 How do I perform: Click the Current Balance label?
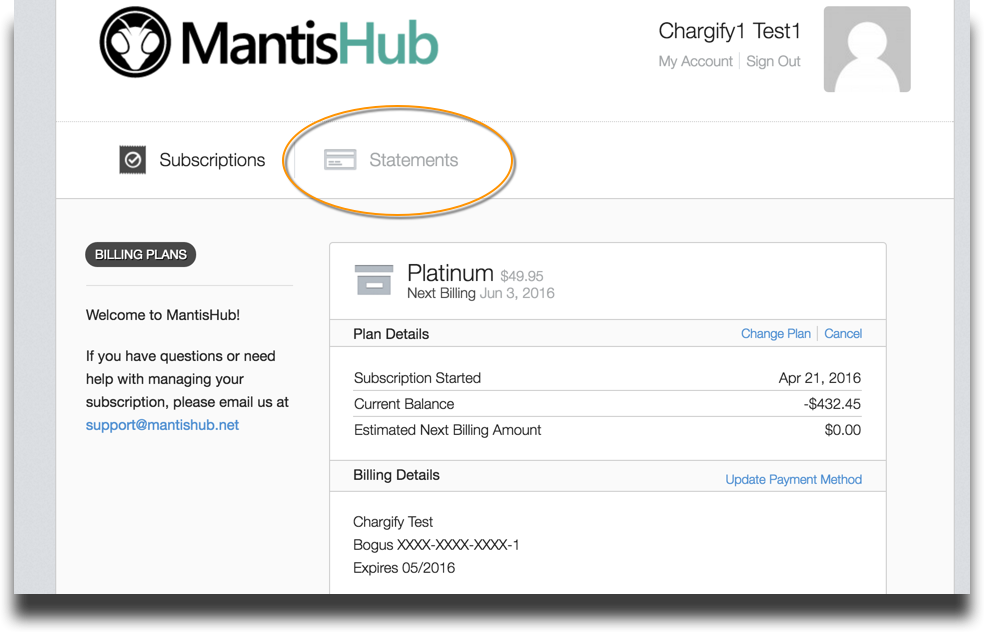404,404
